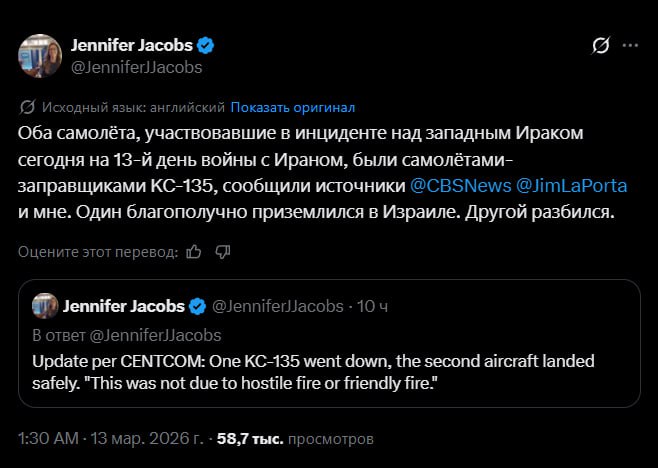Open the main author name 'Jennifer Jacobs'
658x468 pixels.
tap(131, 45)
